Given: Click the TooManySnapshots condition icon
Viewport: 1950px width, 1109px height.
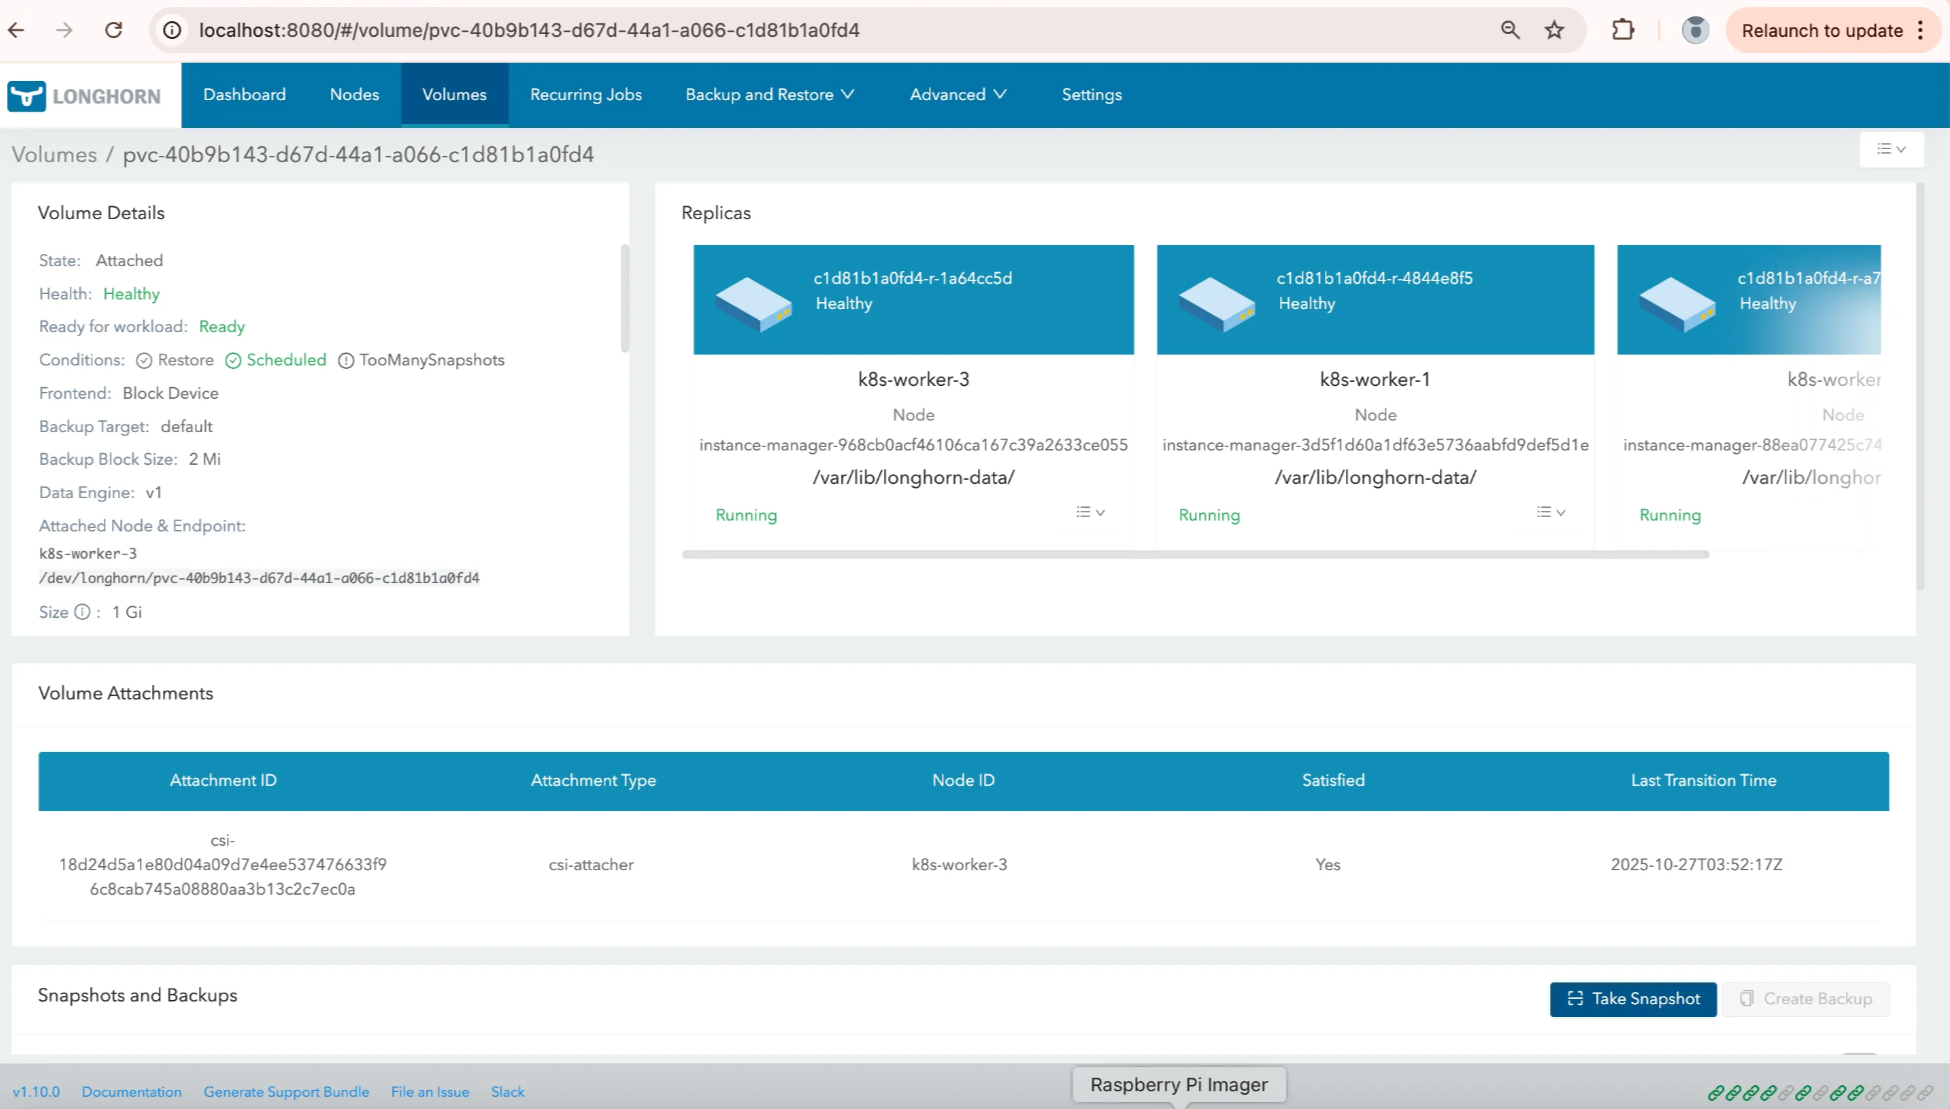Looking at the screenshot, I should [x=346, y=360].
